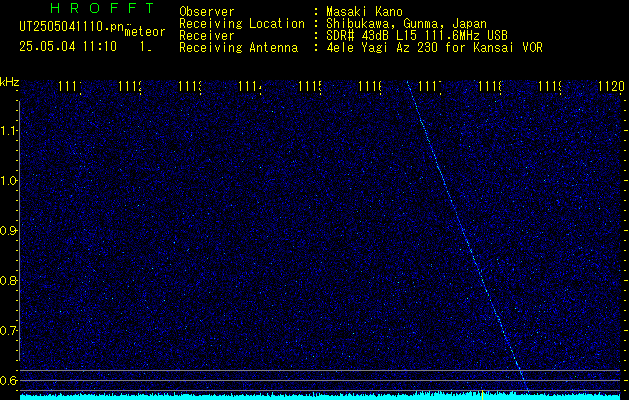The height and width of the screenshot is (400, 629).
Task: Click the yellow tick in the cyan intensity bar
Action: pos(482,396)
